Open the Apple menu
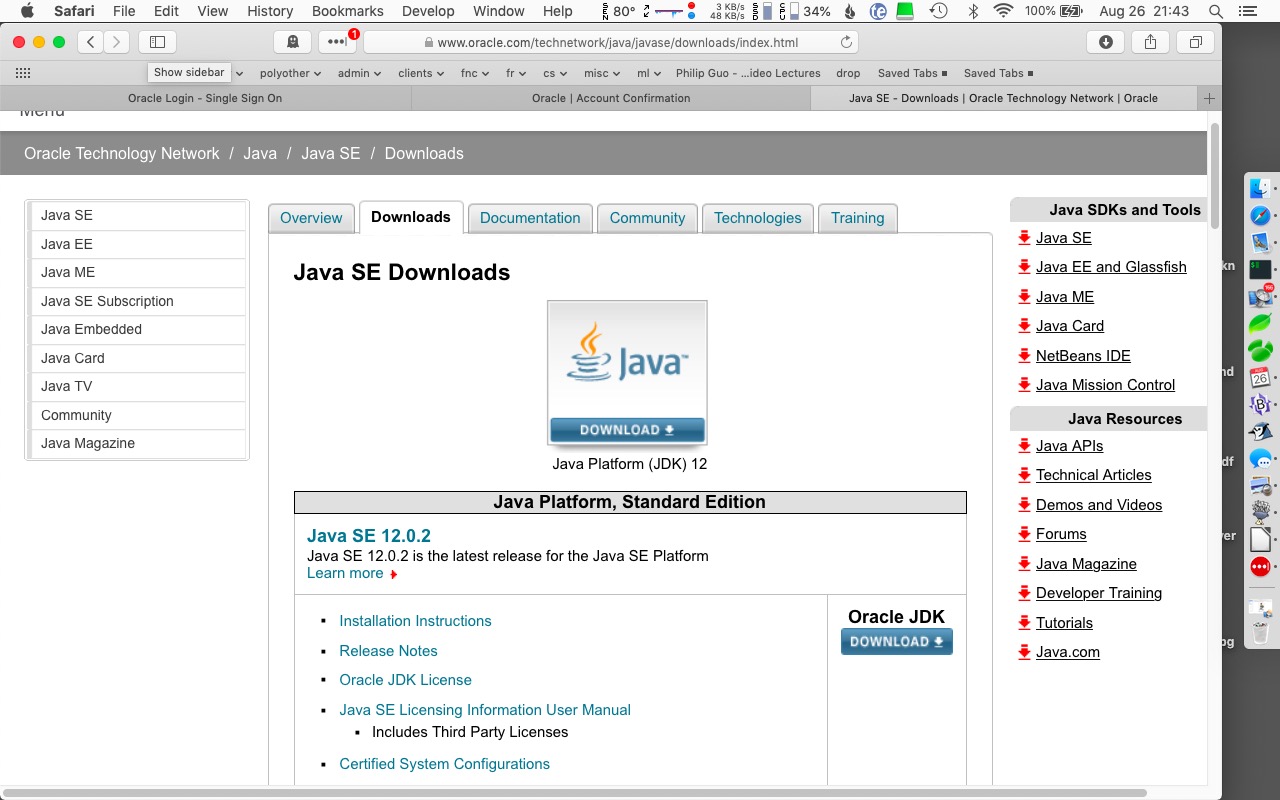1280x800 pixels. (x=27, y=11)
